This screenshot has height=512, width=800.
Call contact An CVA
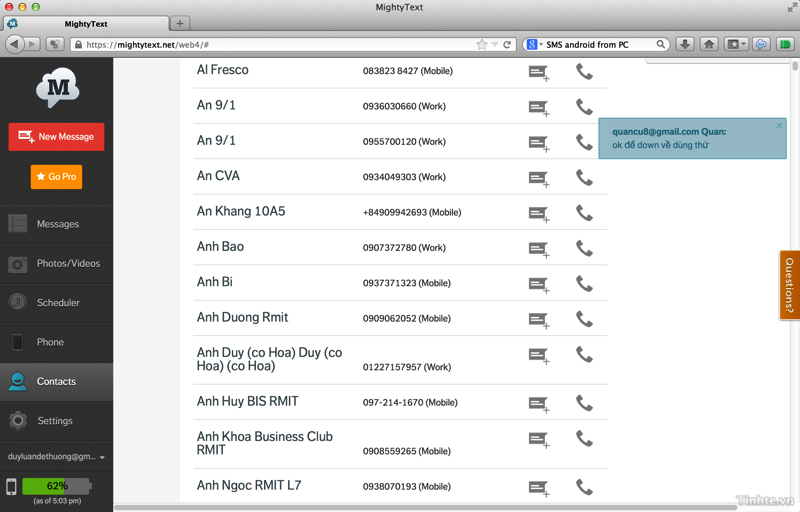point(584,178)
